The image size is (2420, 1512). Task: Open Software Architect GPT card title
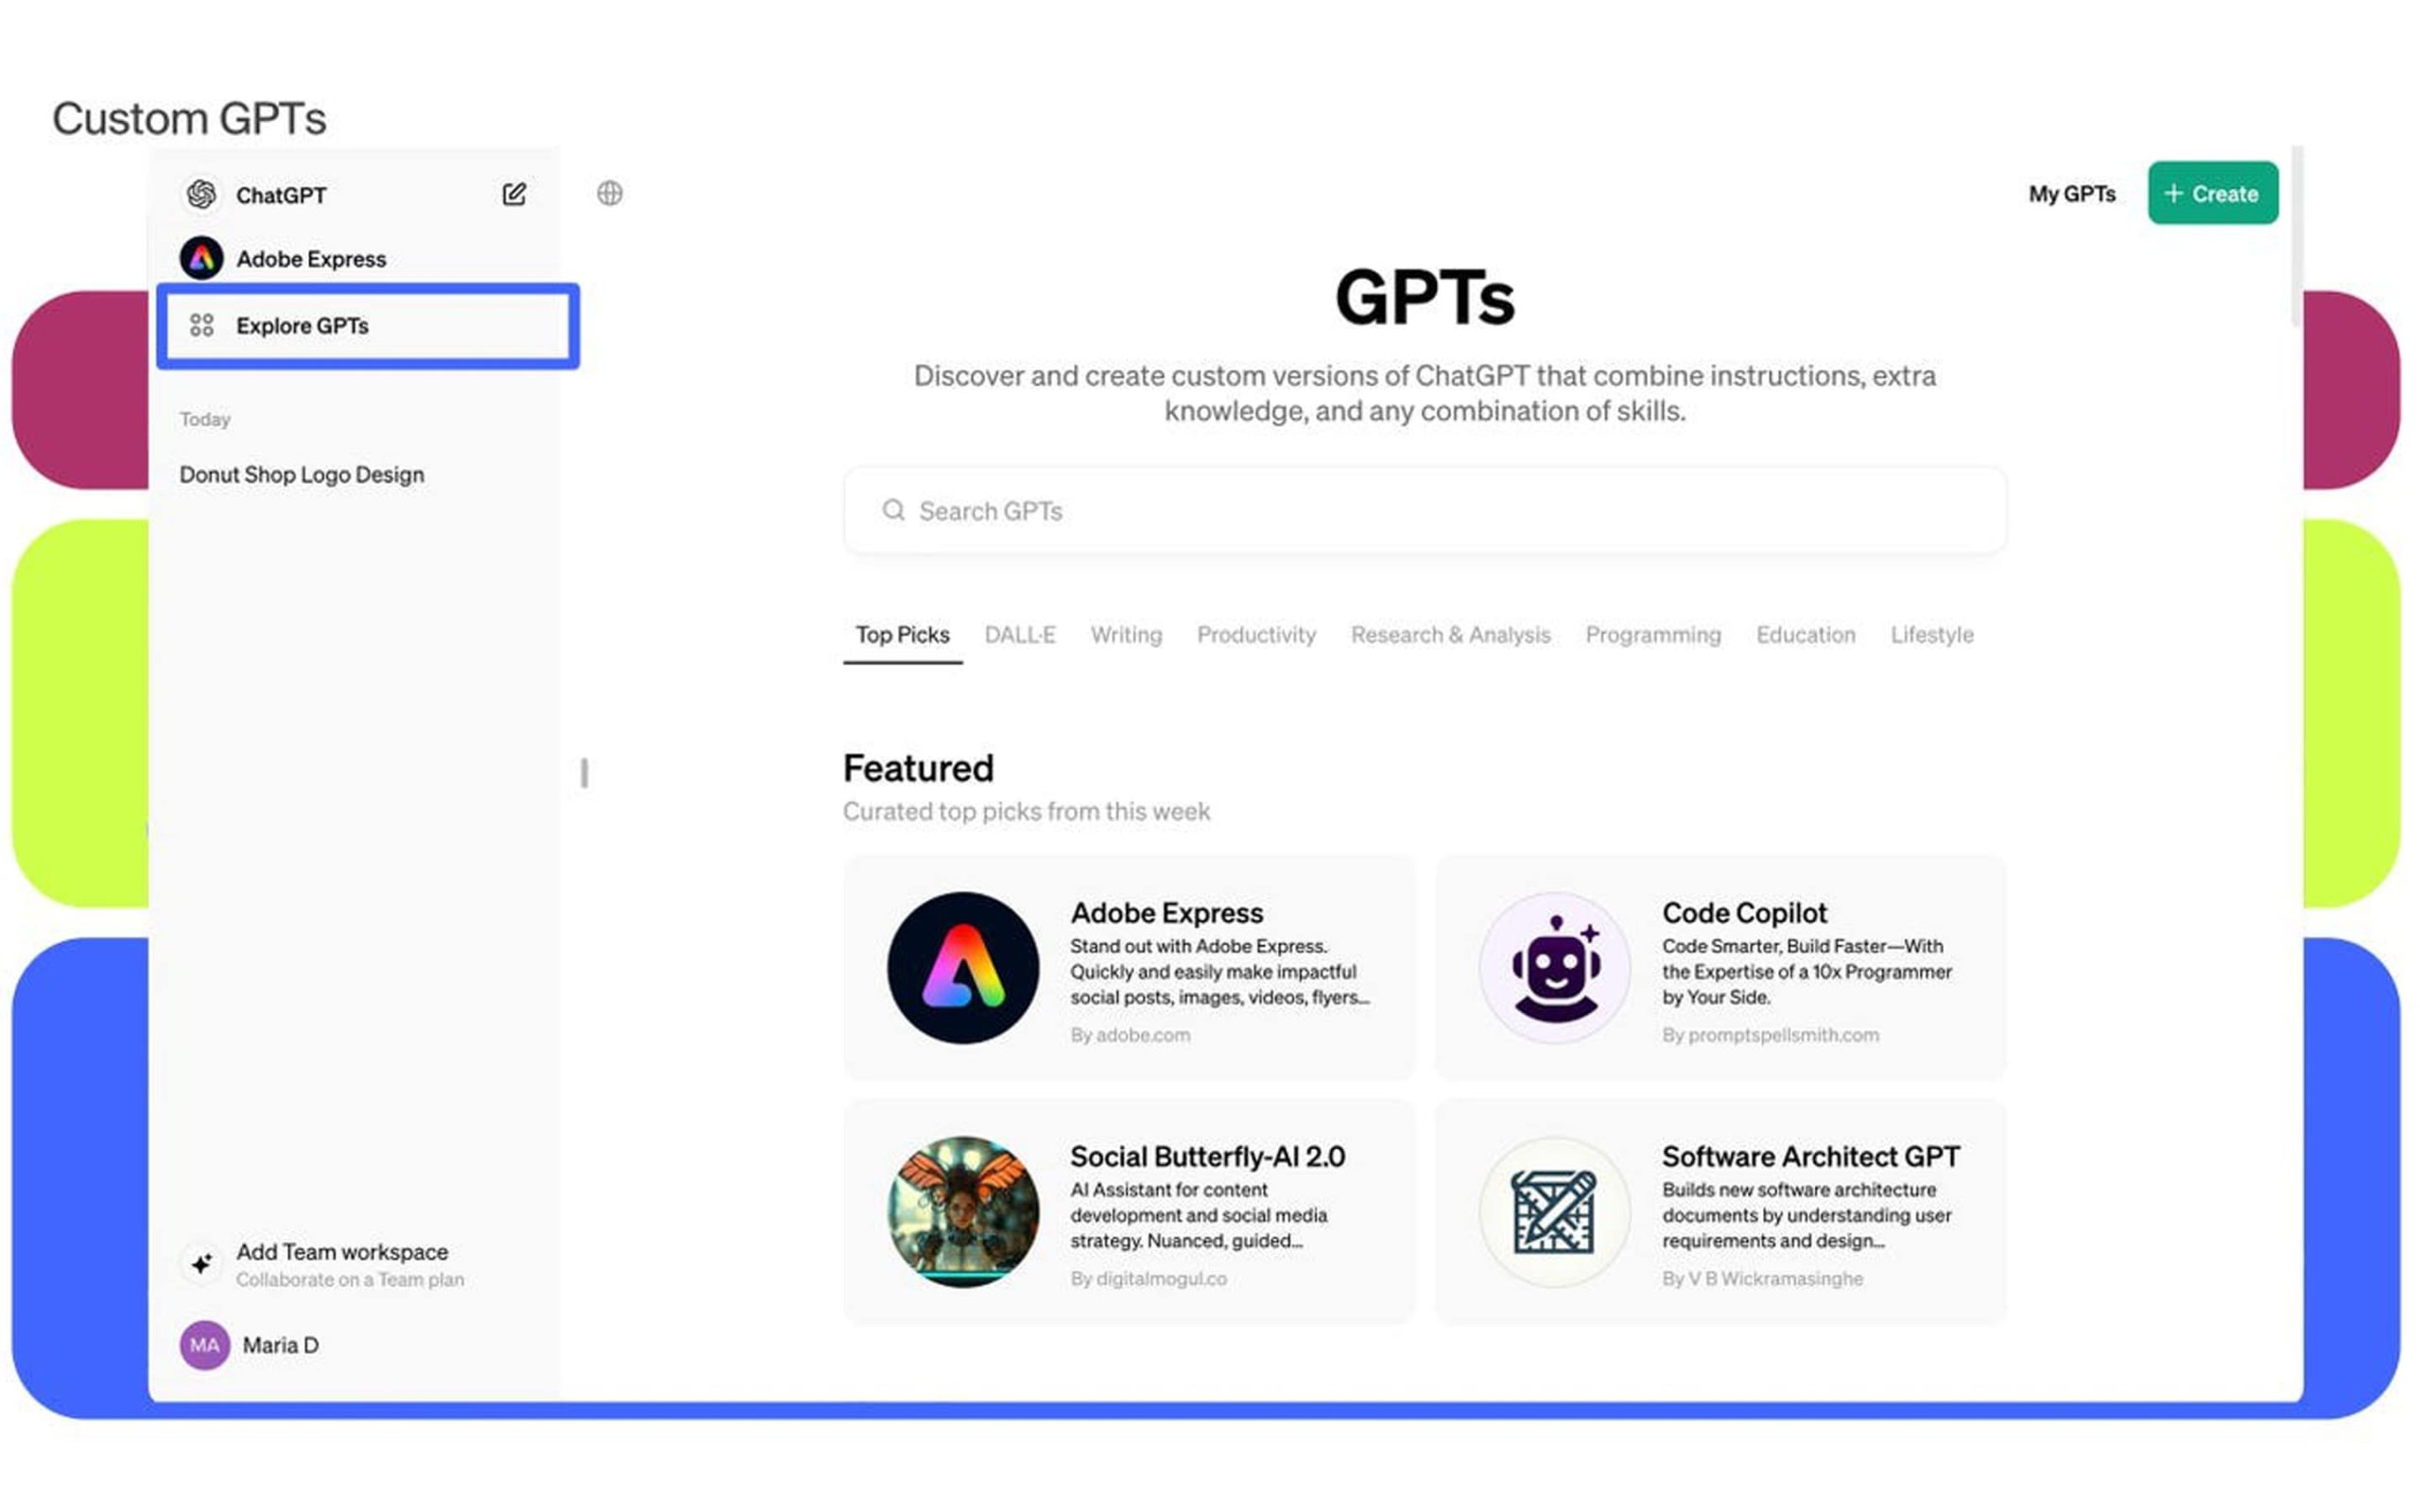[x=1811, y=1157]
